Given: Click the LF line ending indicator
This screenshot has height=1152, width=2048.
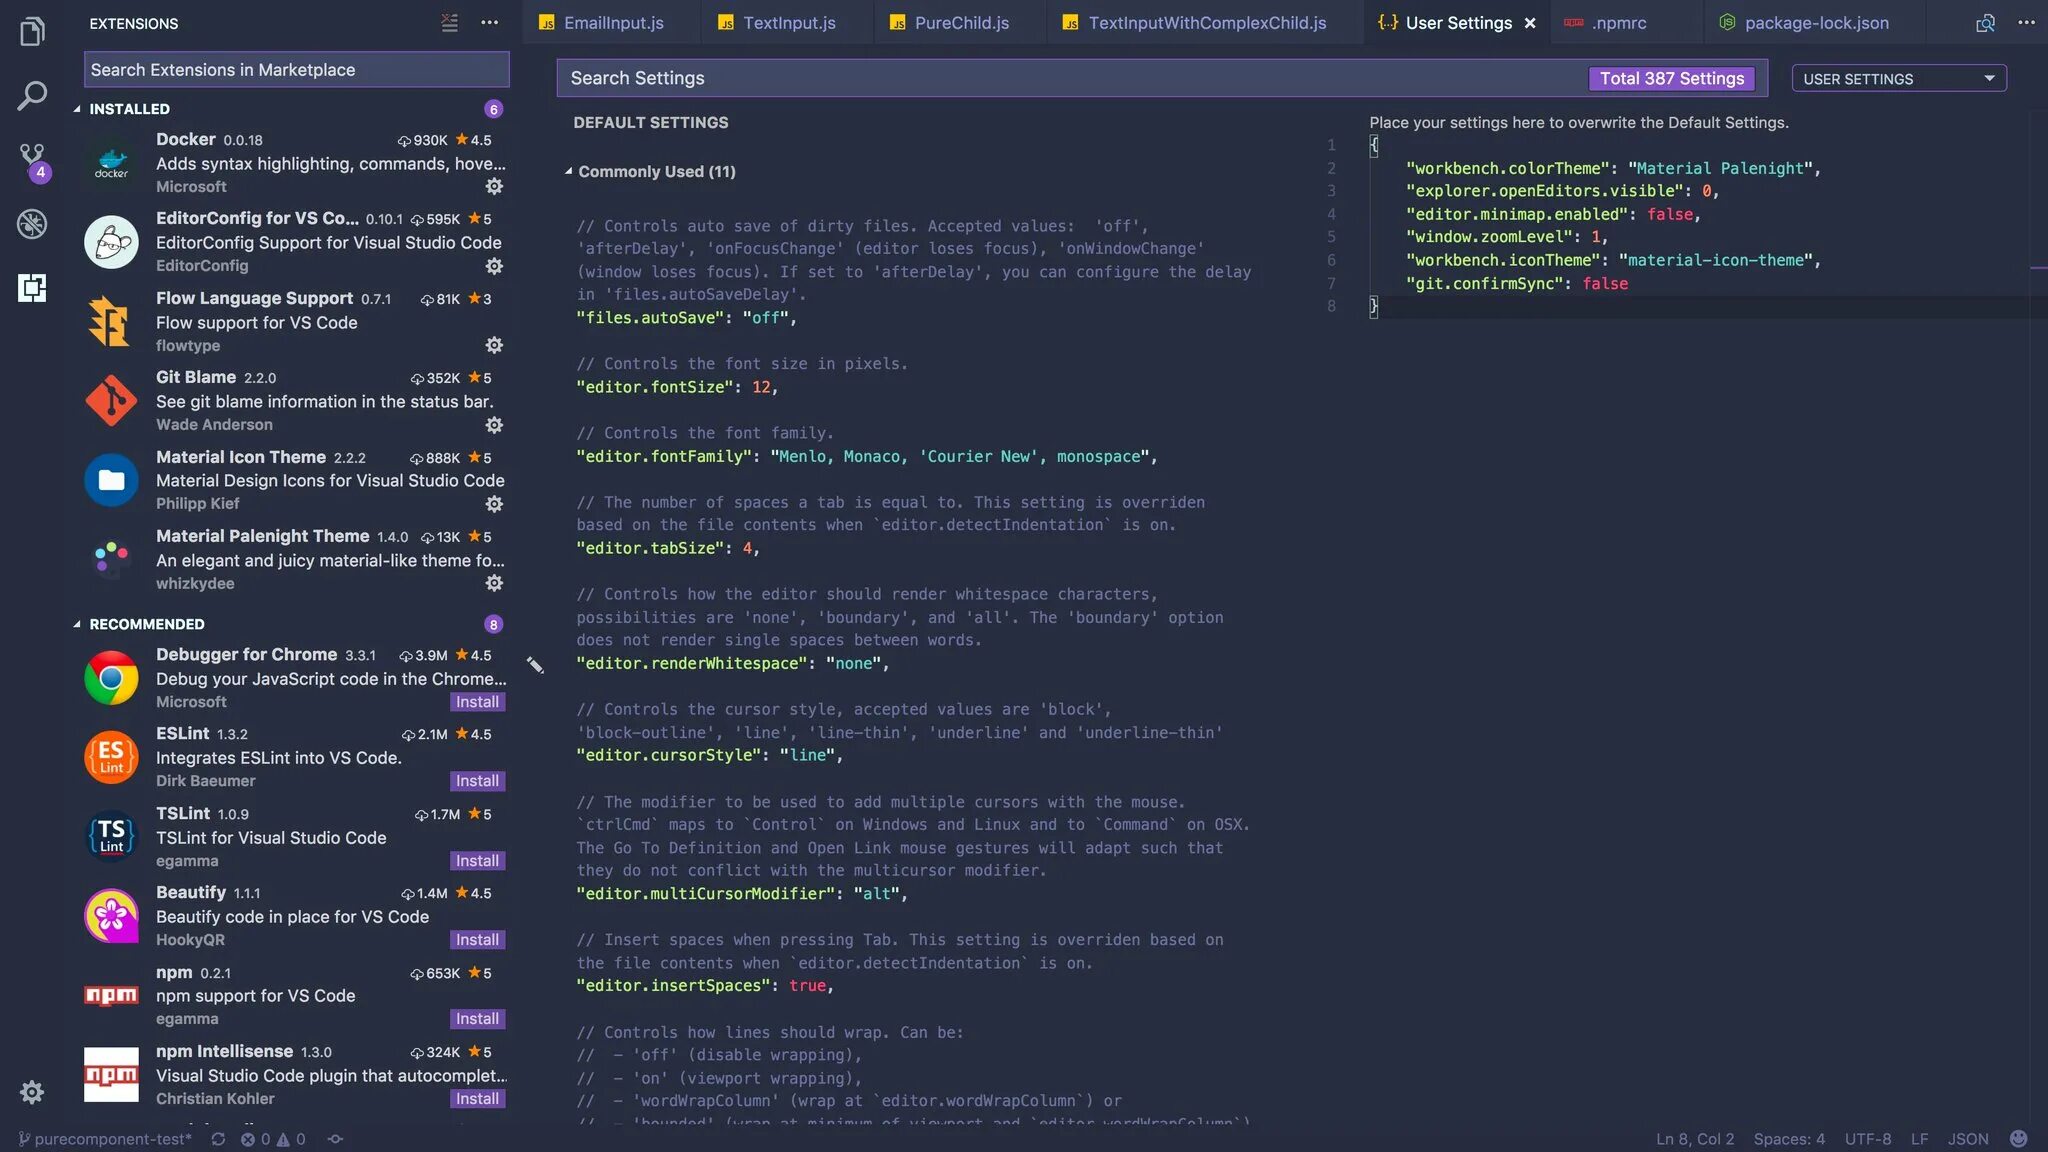Looking at the screenshot, I should (1920, 1139).
